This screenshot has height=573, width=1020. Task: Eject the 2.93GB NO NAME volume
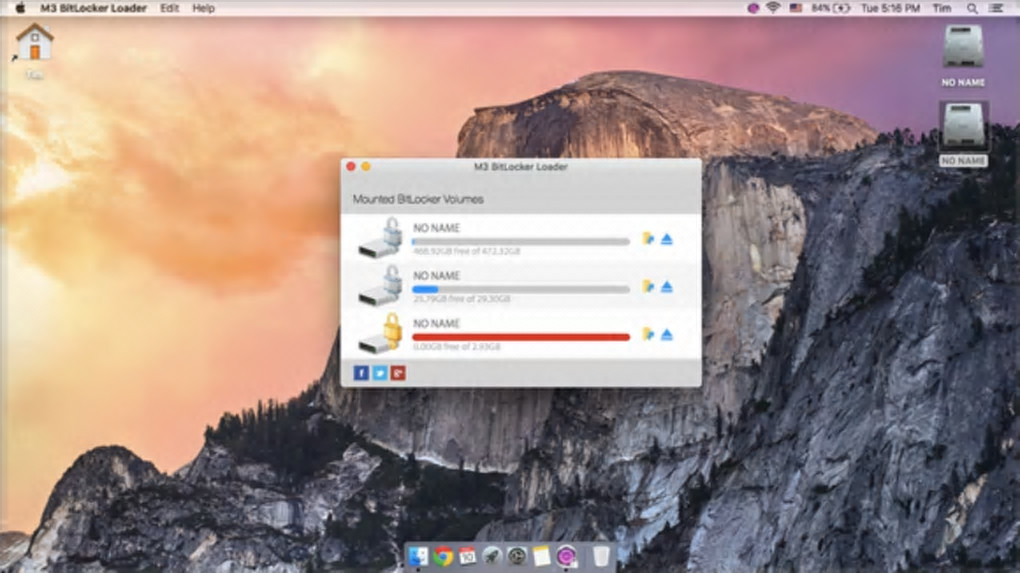667,335
